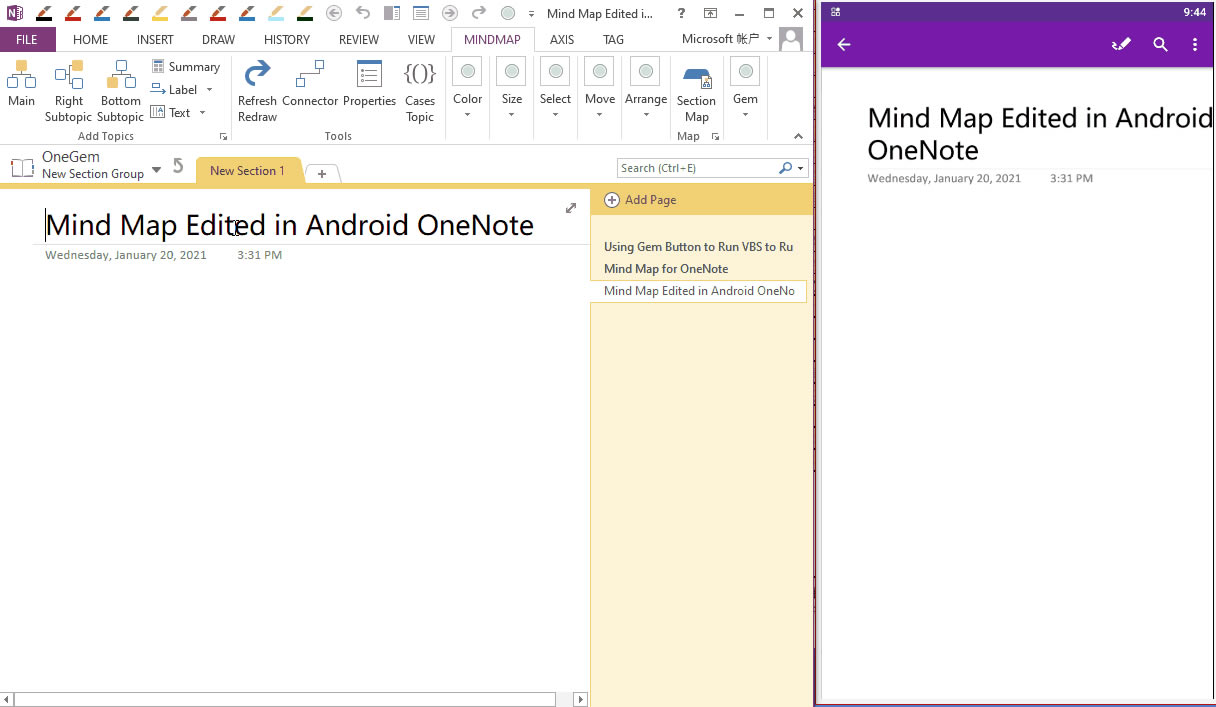
Task: Open the OneGem section group dropdown
Action: pos(156,170)
